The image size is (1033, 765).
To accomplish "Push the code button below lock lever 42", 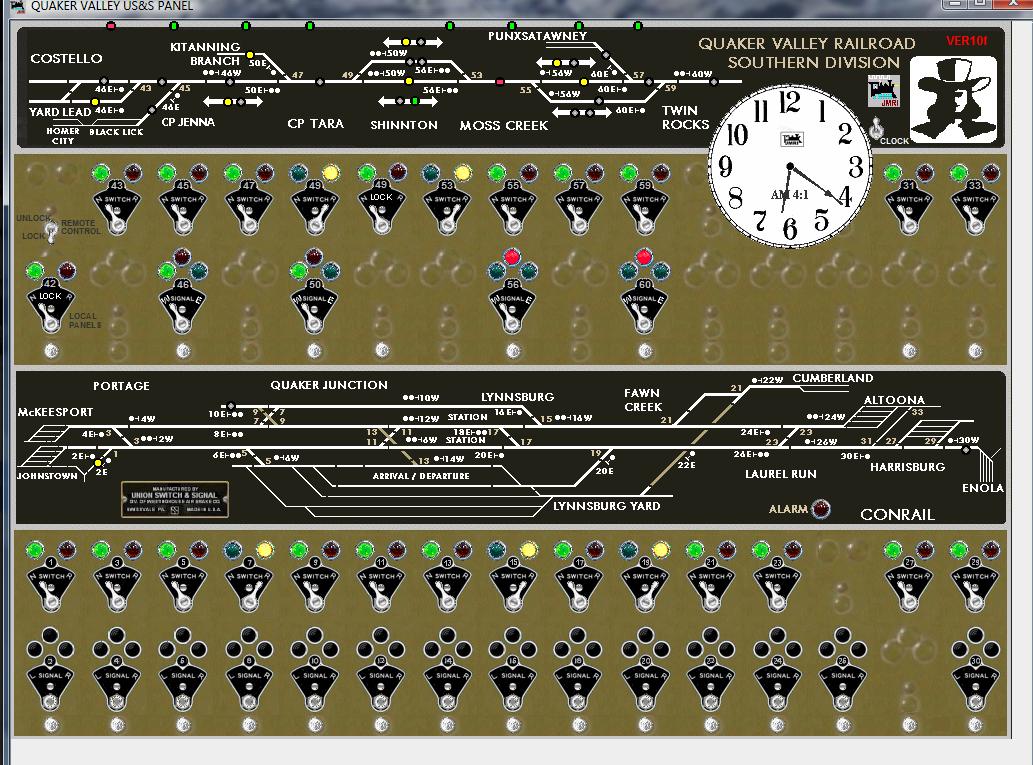I will [x=51, y=351].
